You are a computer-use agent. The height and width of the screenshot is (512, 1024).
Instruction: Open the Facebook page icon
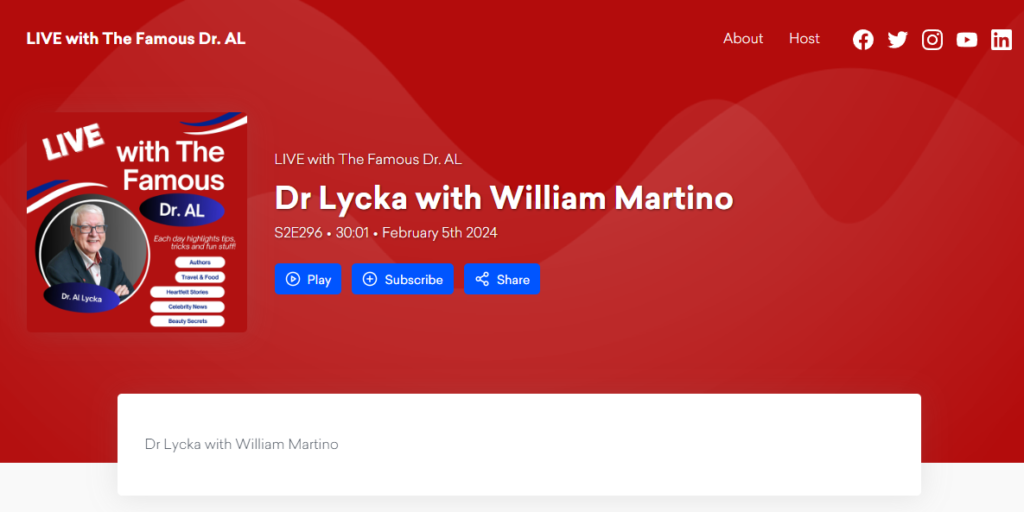point(863,40)
